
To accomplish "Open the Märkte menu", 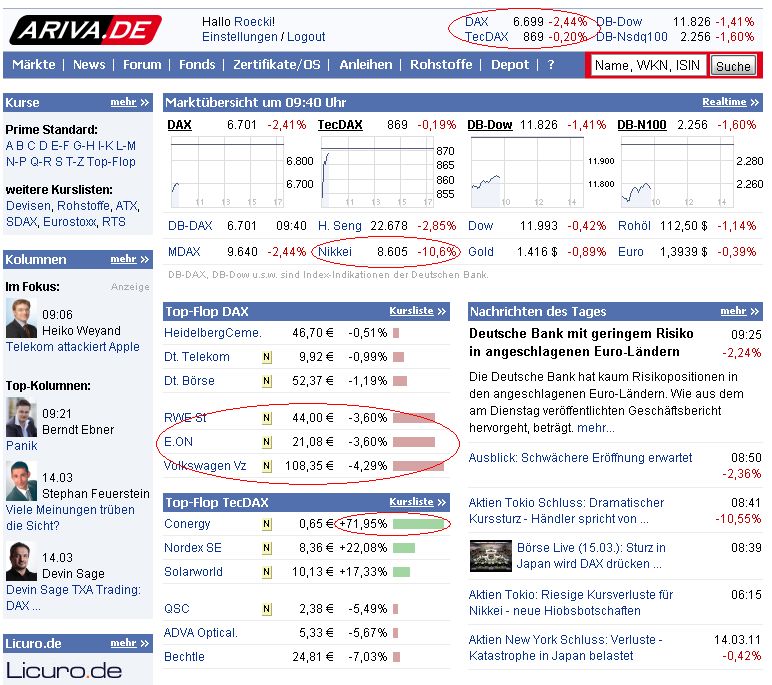I will (34, 65).
